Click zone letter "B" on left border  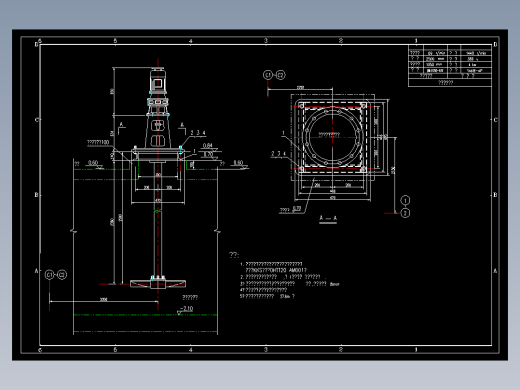(x=36, y=195)
